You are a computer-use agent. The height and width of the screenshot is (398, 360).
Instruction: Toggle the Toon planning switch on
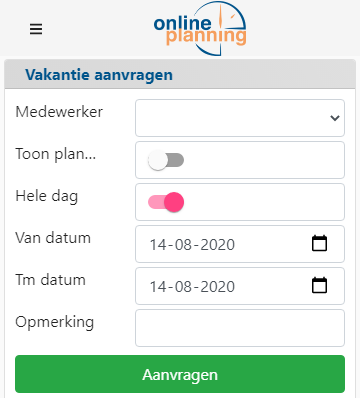[166, 160]
